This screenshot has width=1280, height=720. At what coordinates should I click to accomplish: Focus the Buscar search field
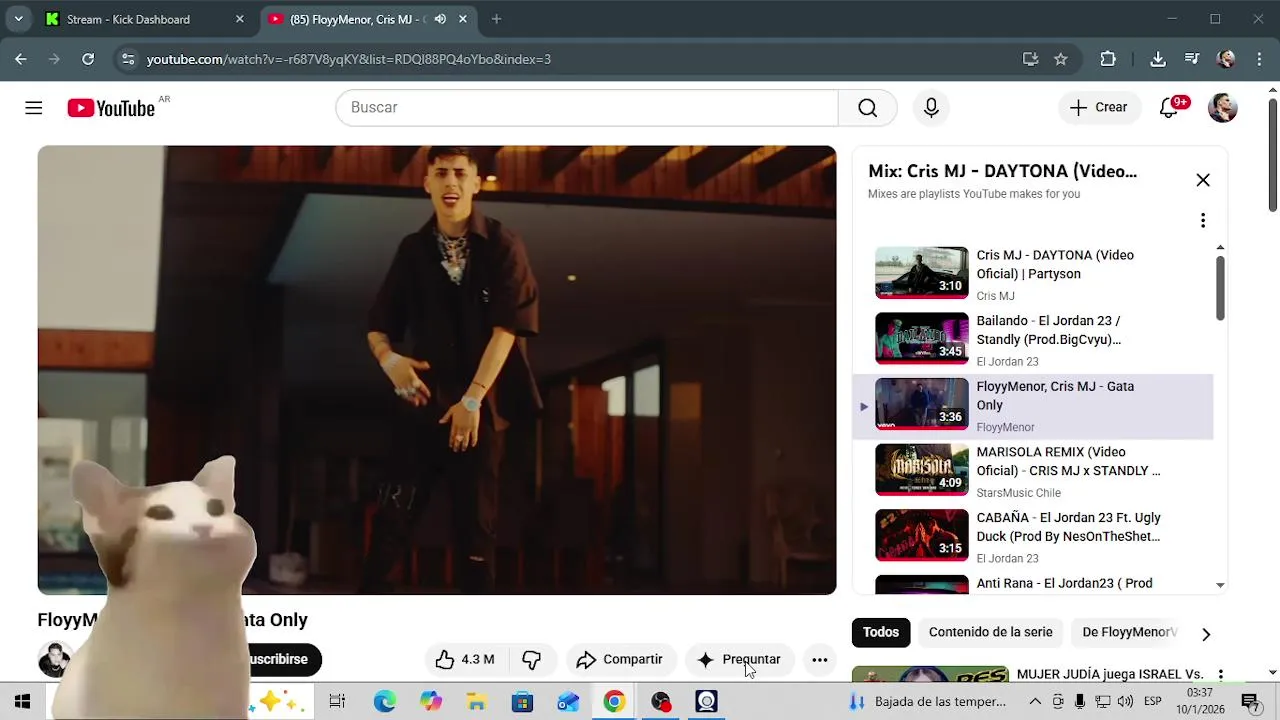point(587,108)
